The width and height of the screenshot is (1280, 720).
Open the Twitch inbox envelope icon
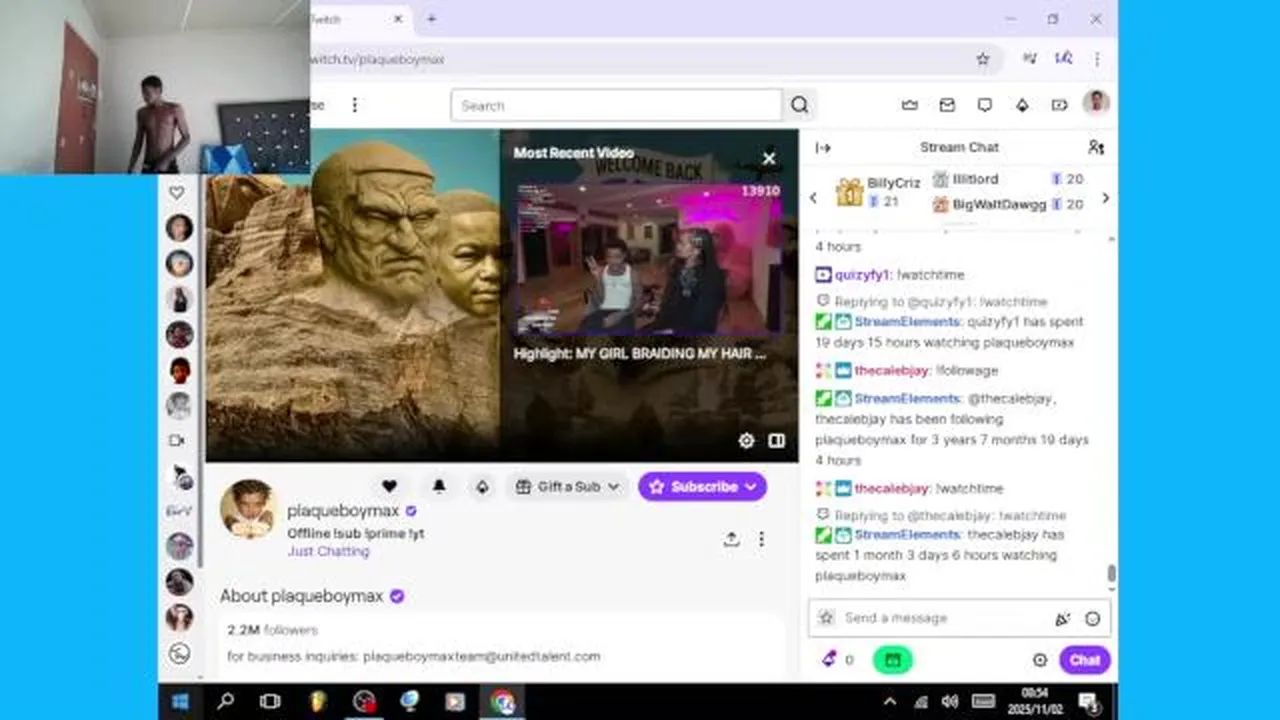[x=947, y=105]
